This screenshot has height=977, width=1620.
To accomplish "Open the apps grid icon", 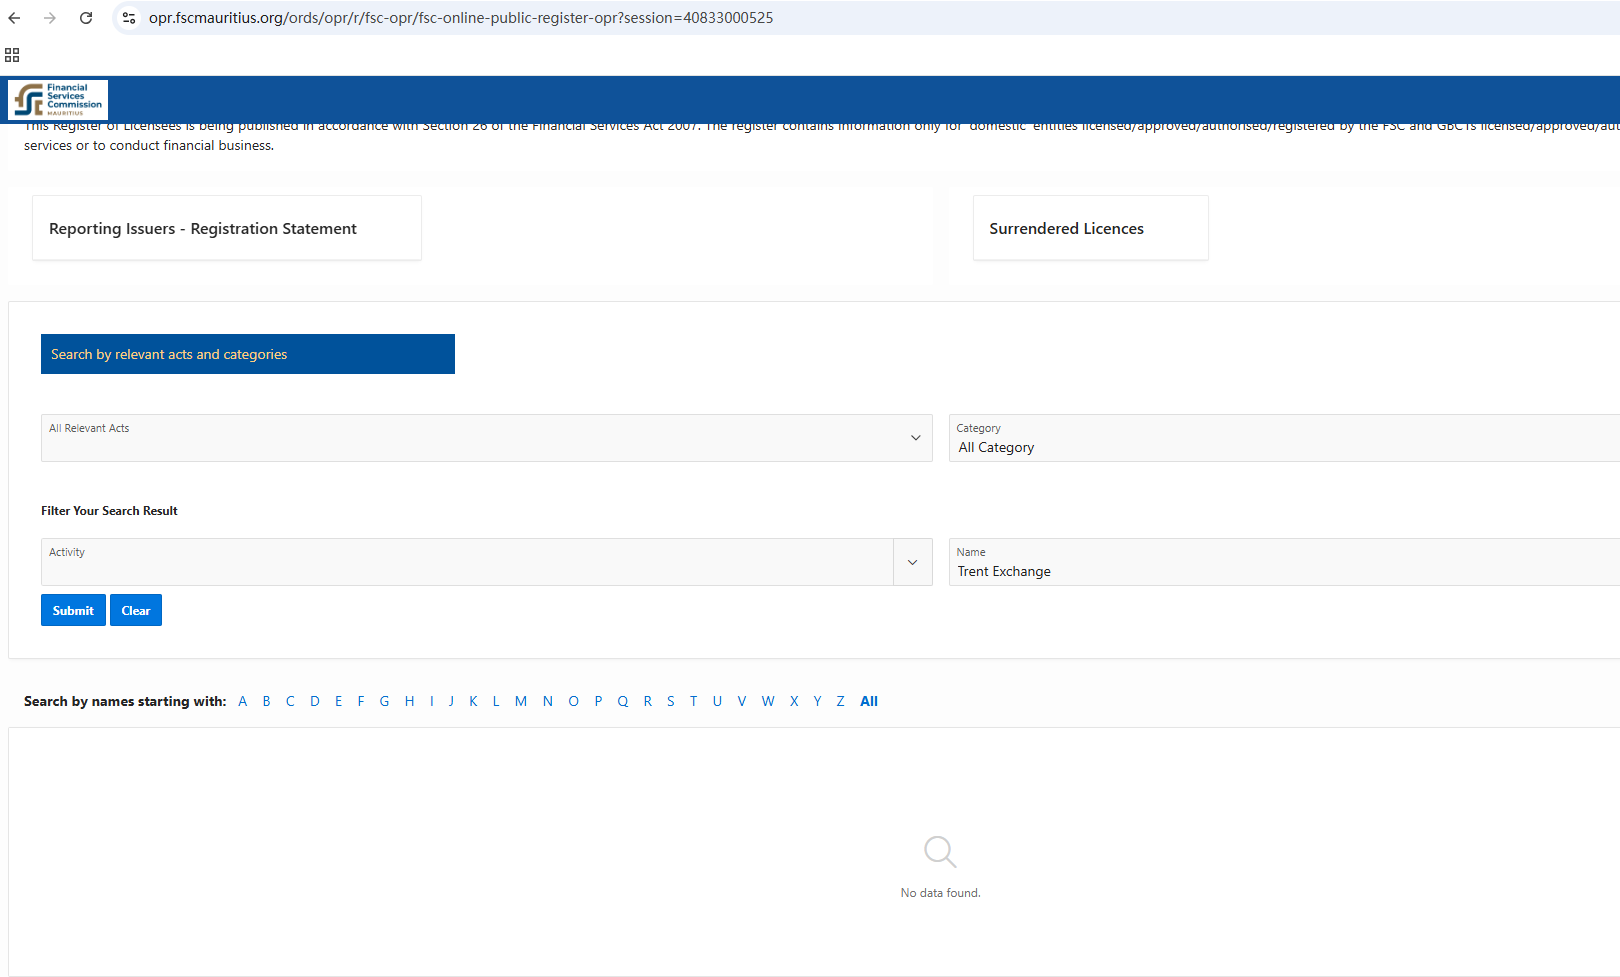I will tap(12, 55).
